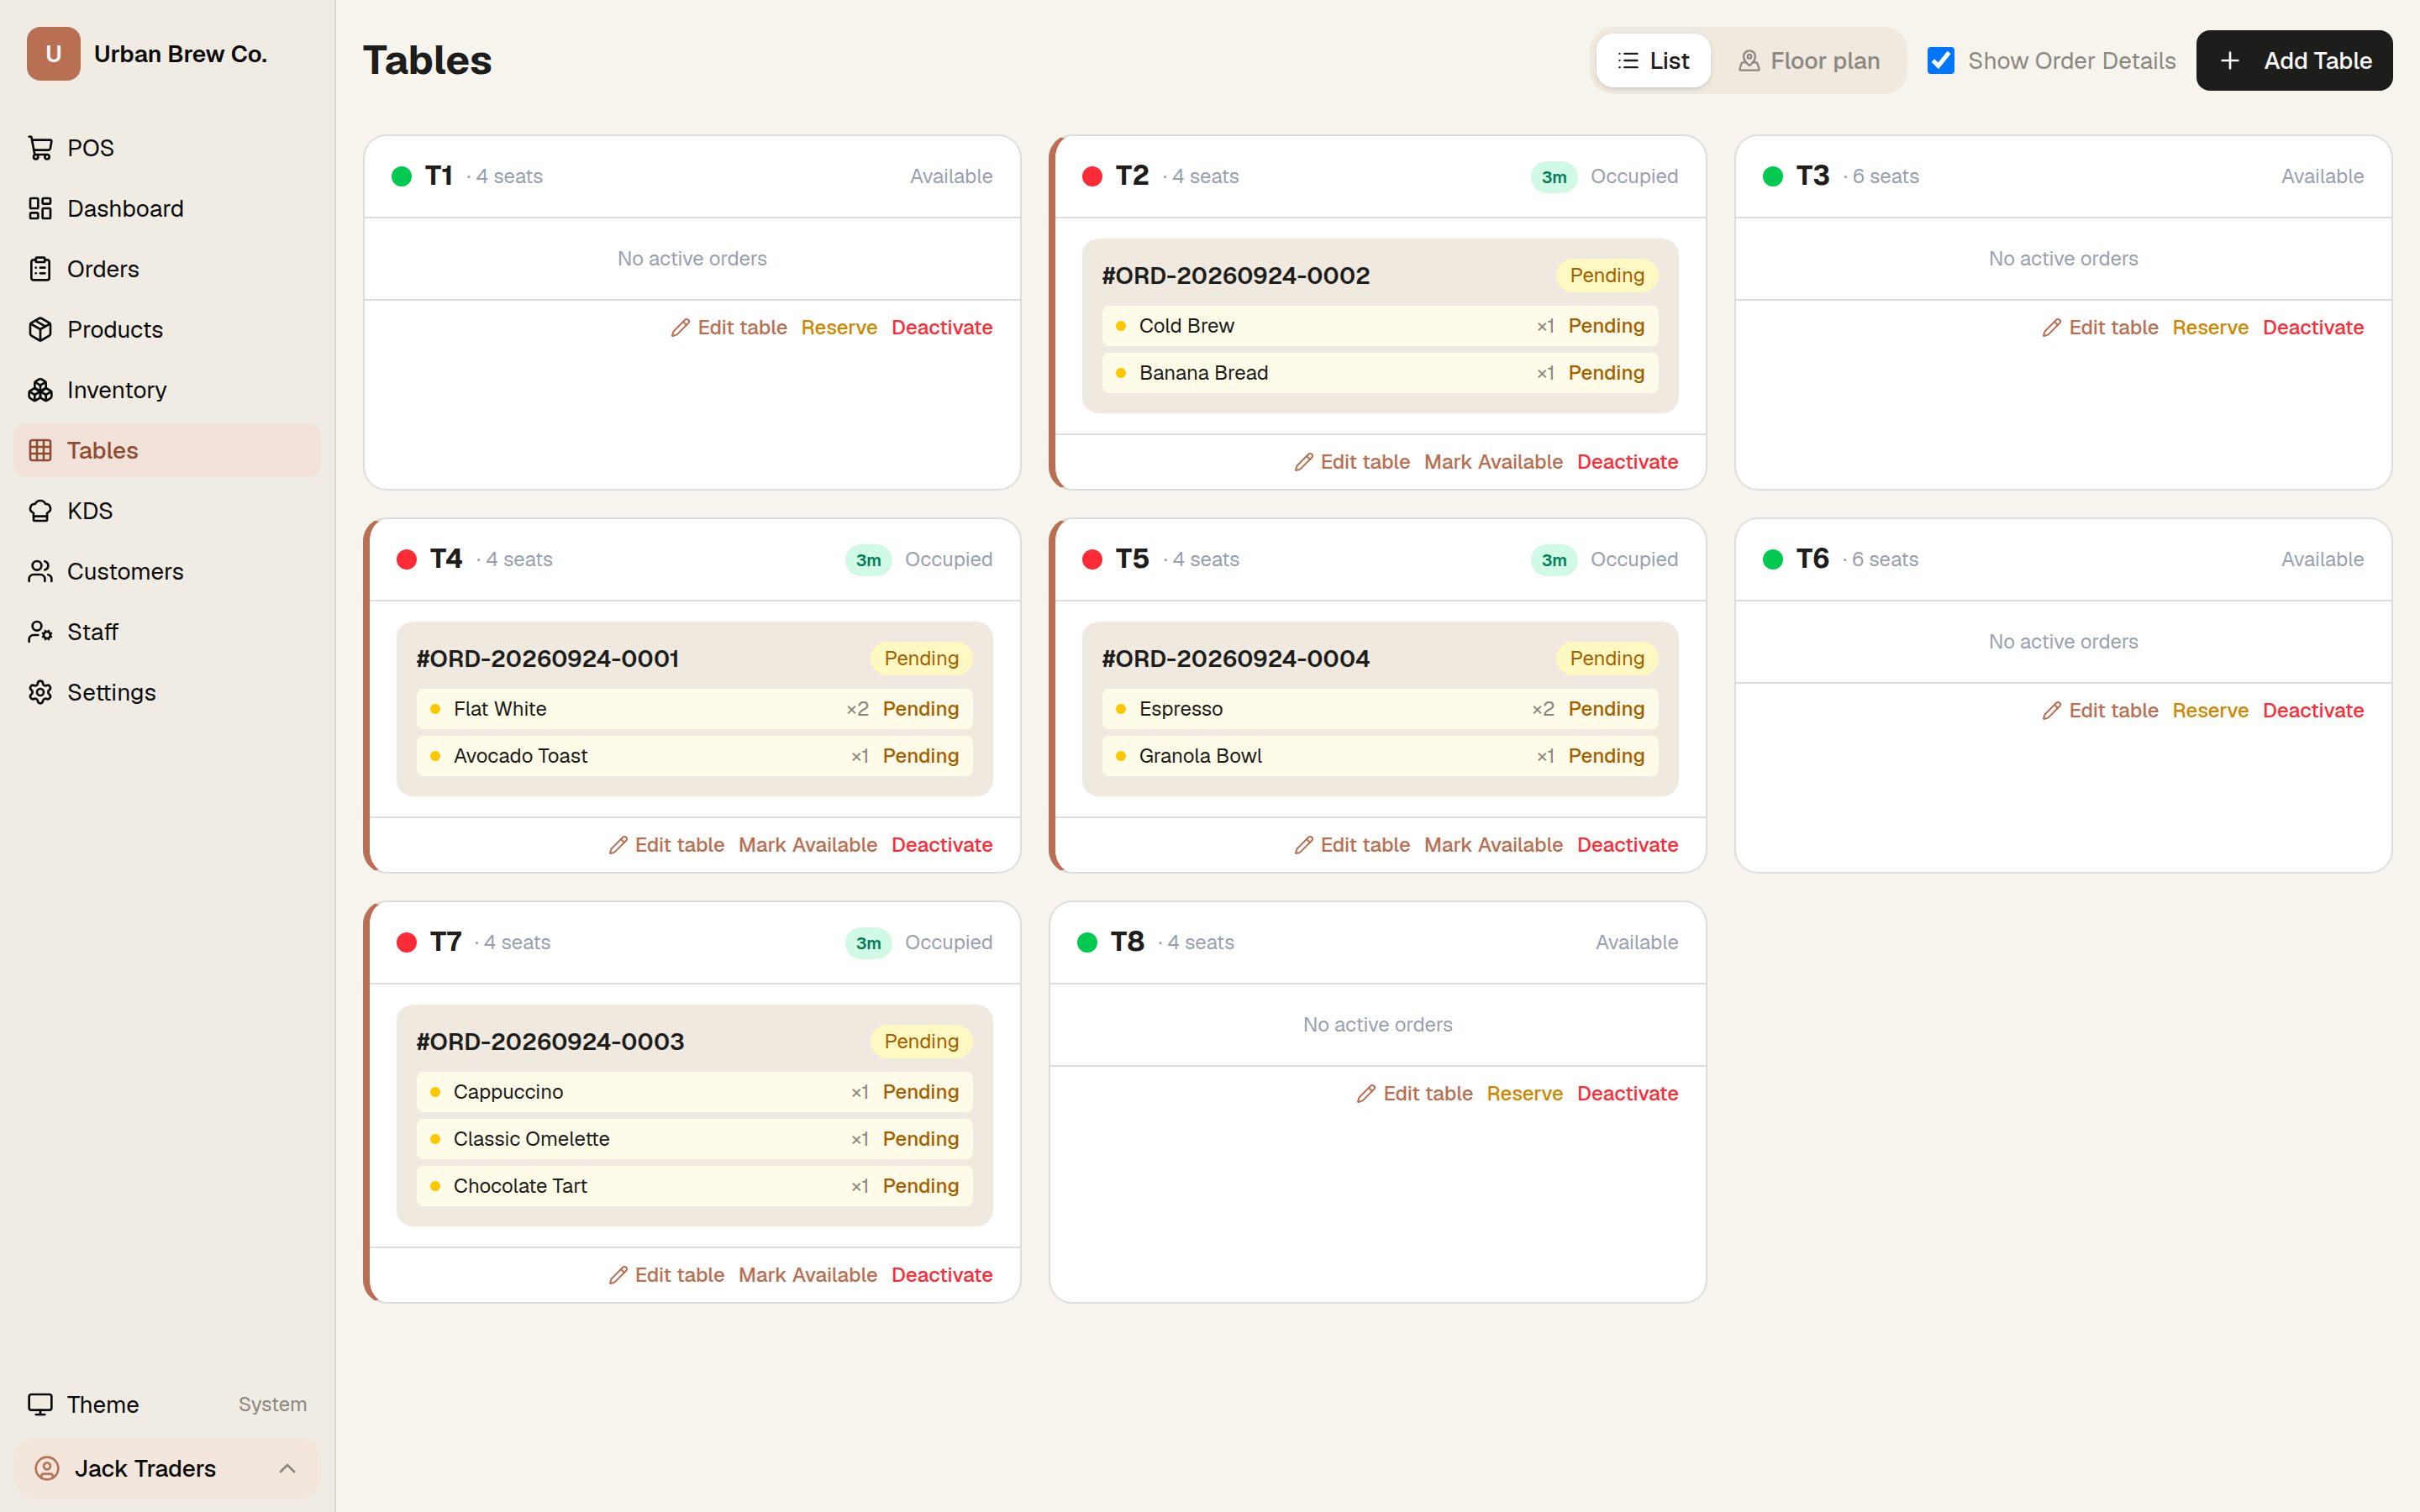Uncheck the Show Order Details checkbox
Viewport: 2420px width, 1512px height.
[1941, 61]
